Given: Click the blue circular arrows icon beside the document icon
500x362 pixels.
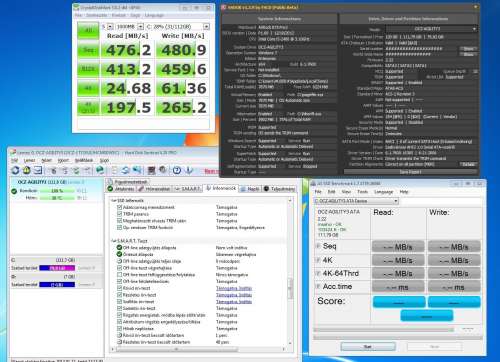Looking at the screenshot, I should point(125,170).
